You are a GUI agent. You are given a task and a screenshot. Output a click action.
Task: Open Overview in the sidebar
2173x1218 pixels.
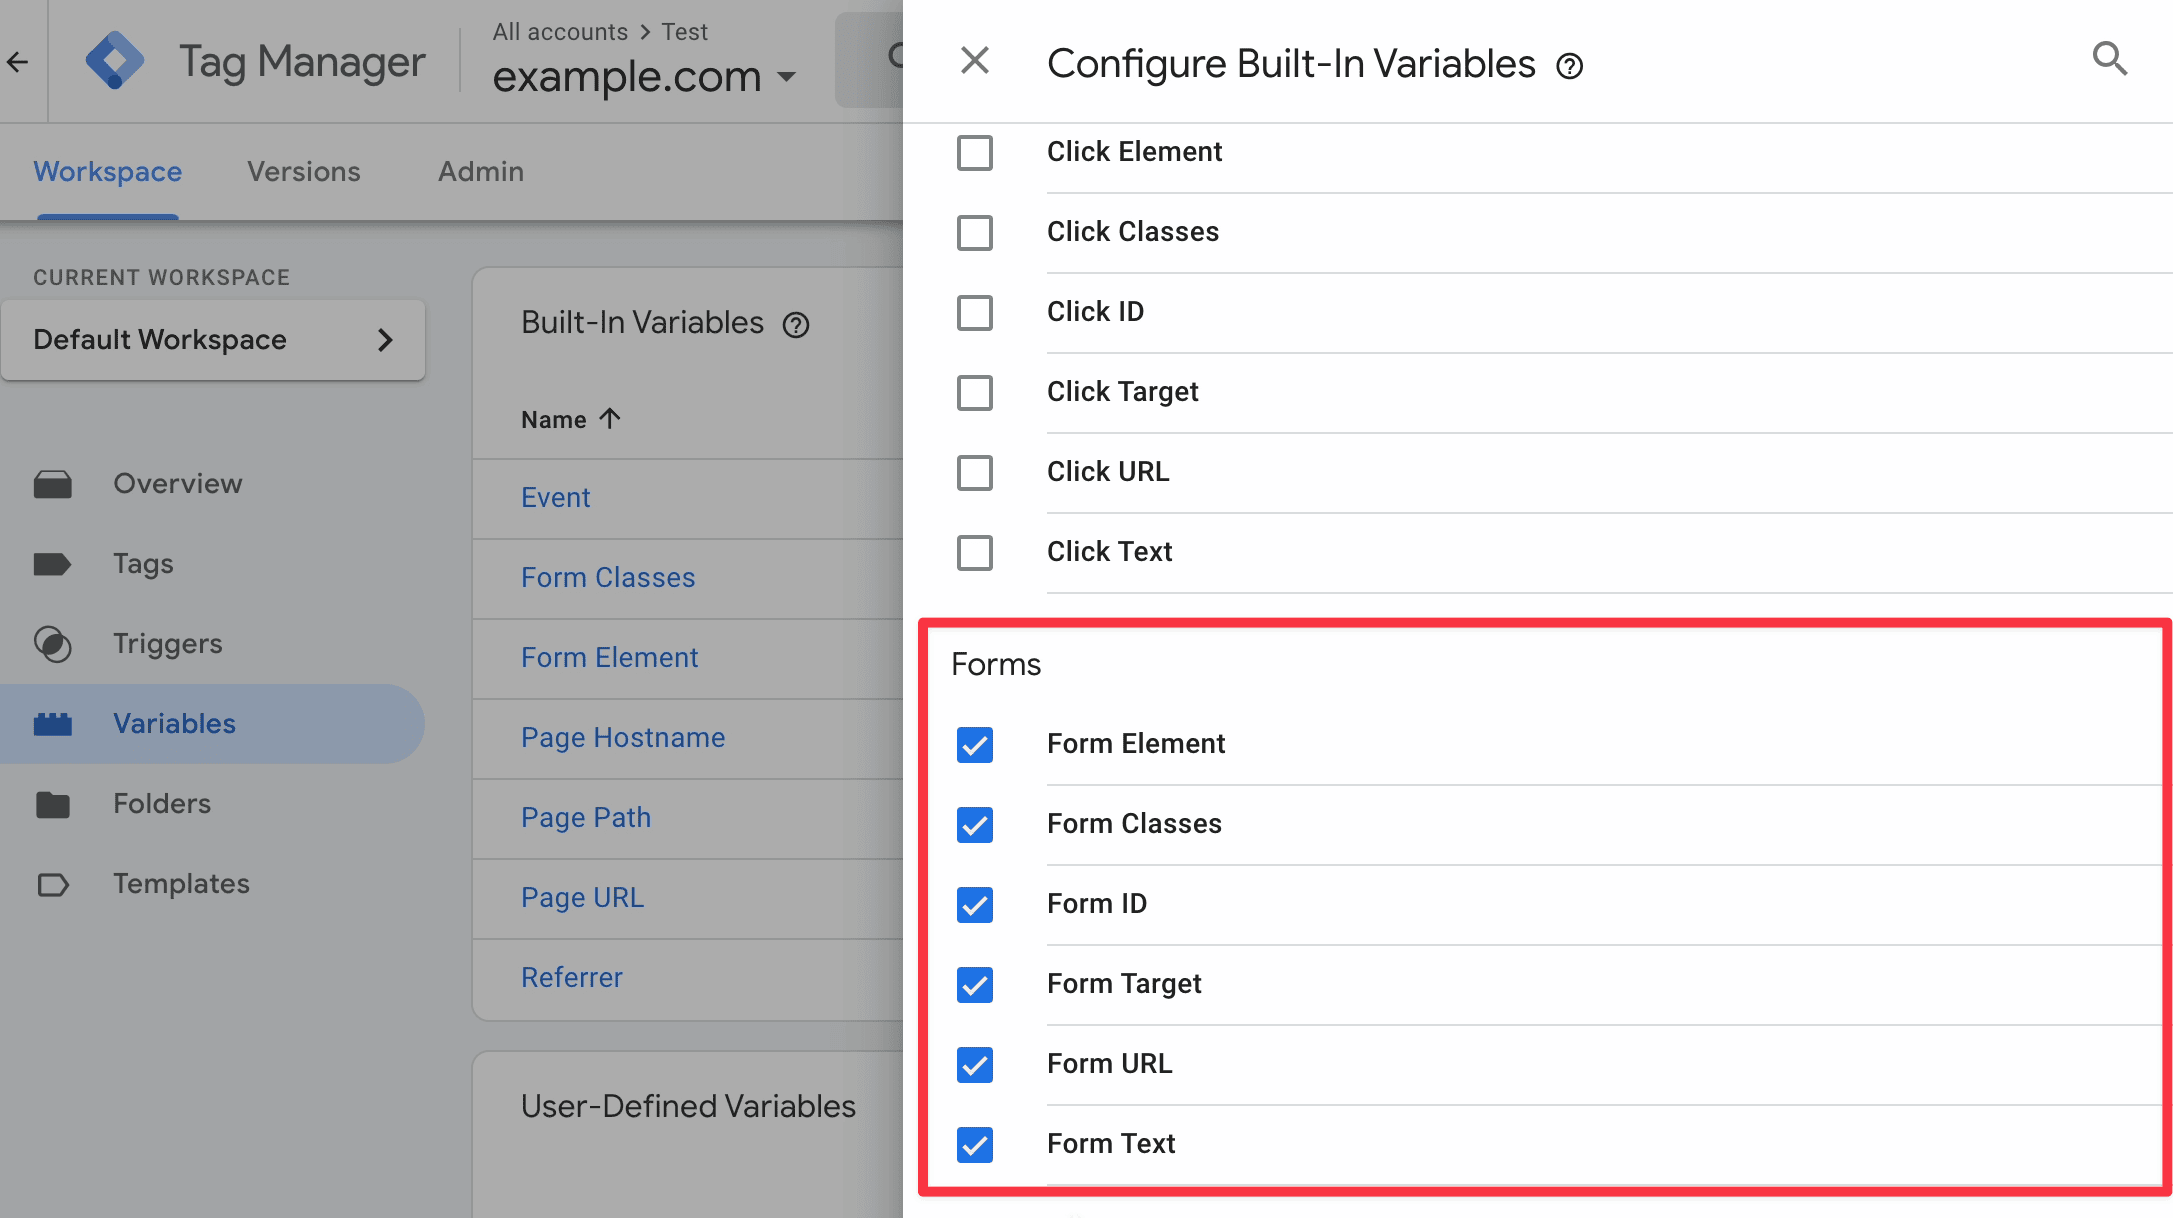(x=178, y=484)
